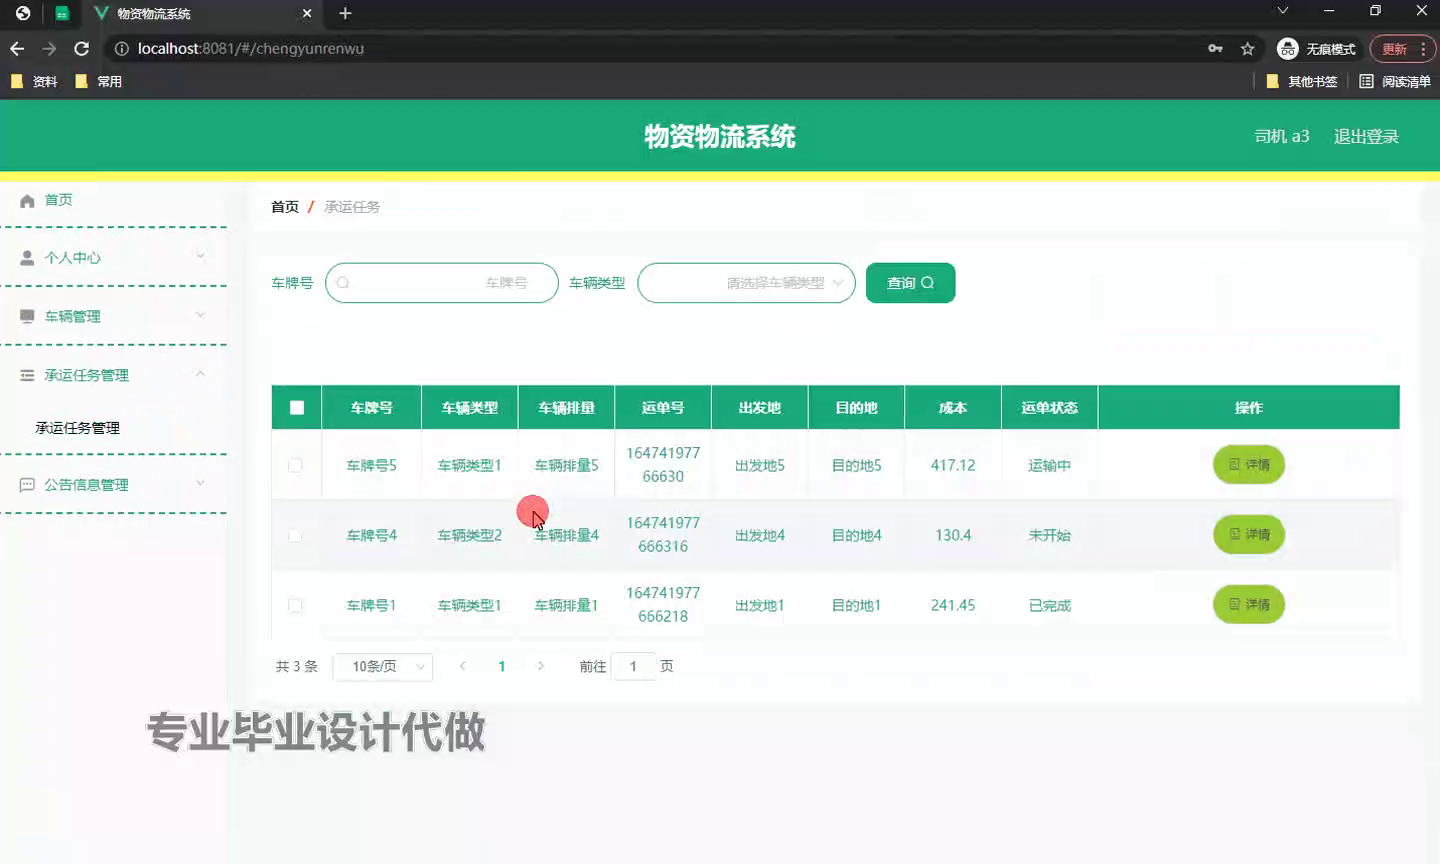Click the search magnifier in 车牌号 field

point(343,283)
